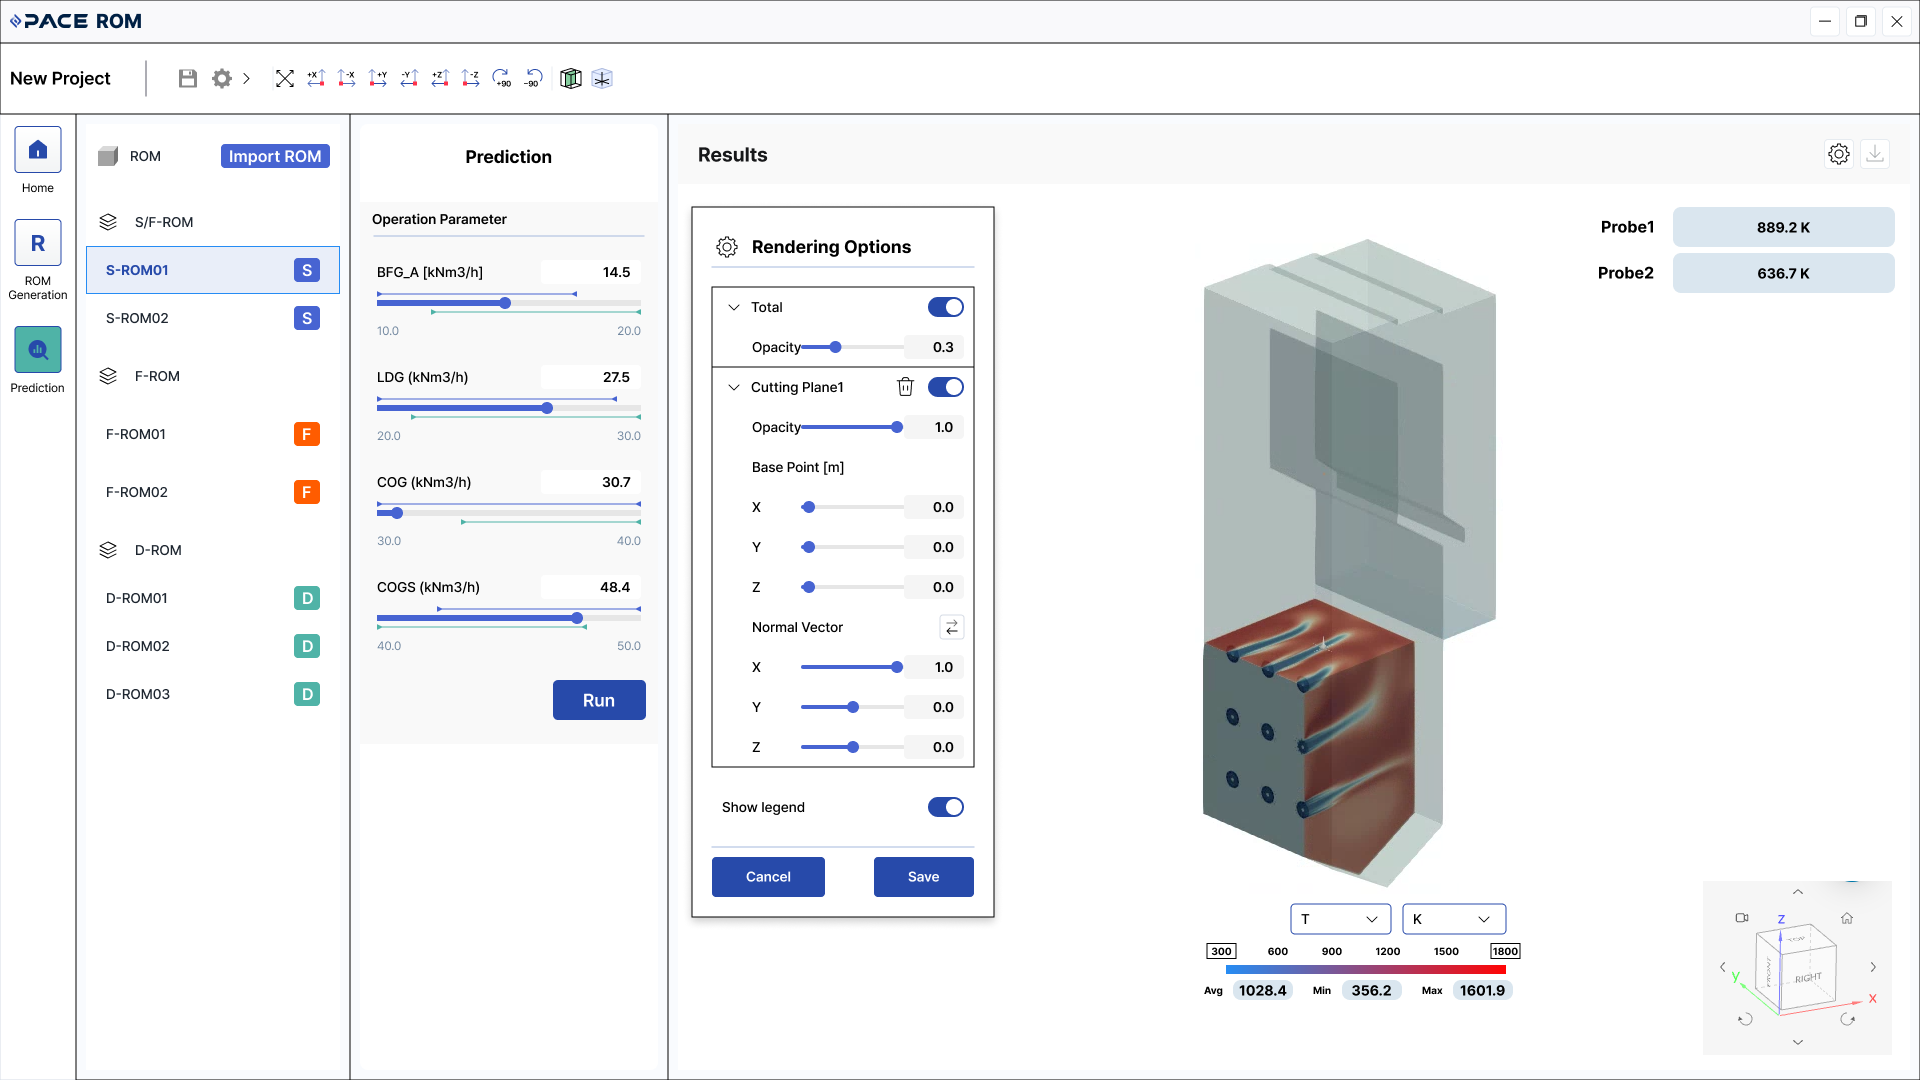Rotate view +90 degrees
This screenshot has height=1080, width=1920.
pos(502,78)
